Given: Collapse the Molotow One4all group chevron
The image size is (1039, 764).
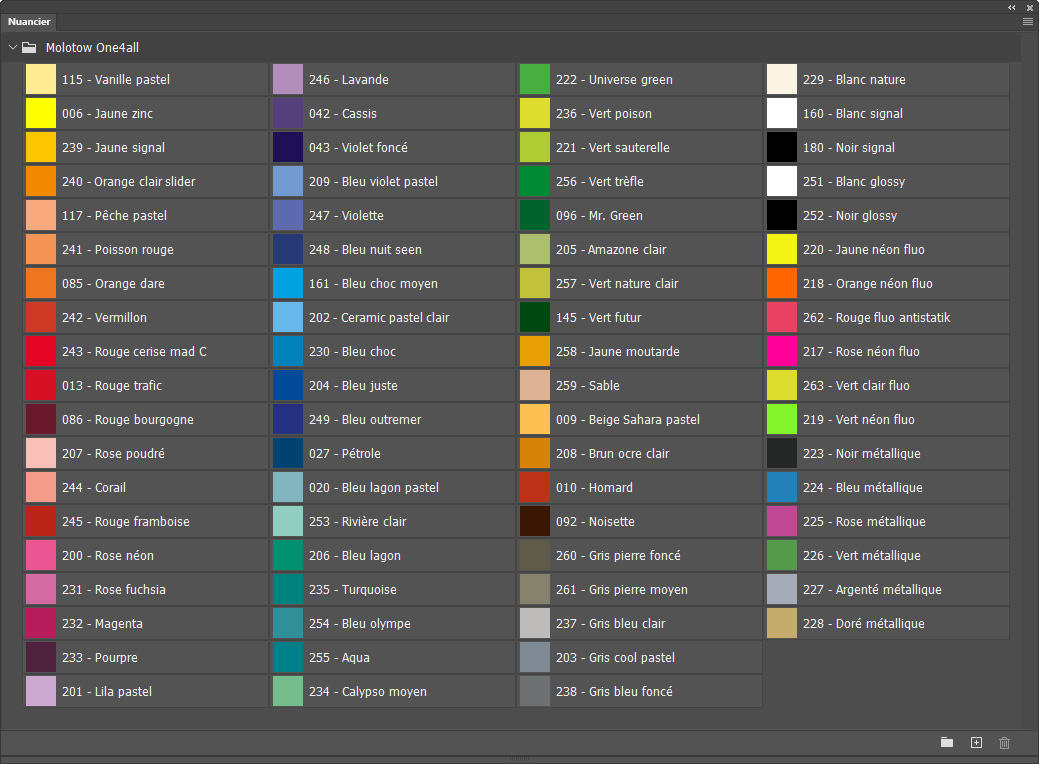Looking at the screenshot, I should pos(13,48).
